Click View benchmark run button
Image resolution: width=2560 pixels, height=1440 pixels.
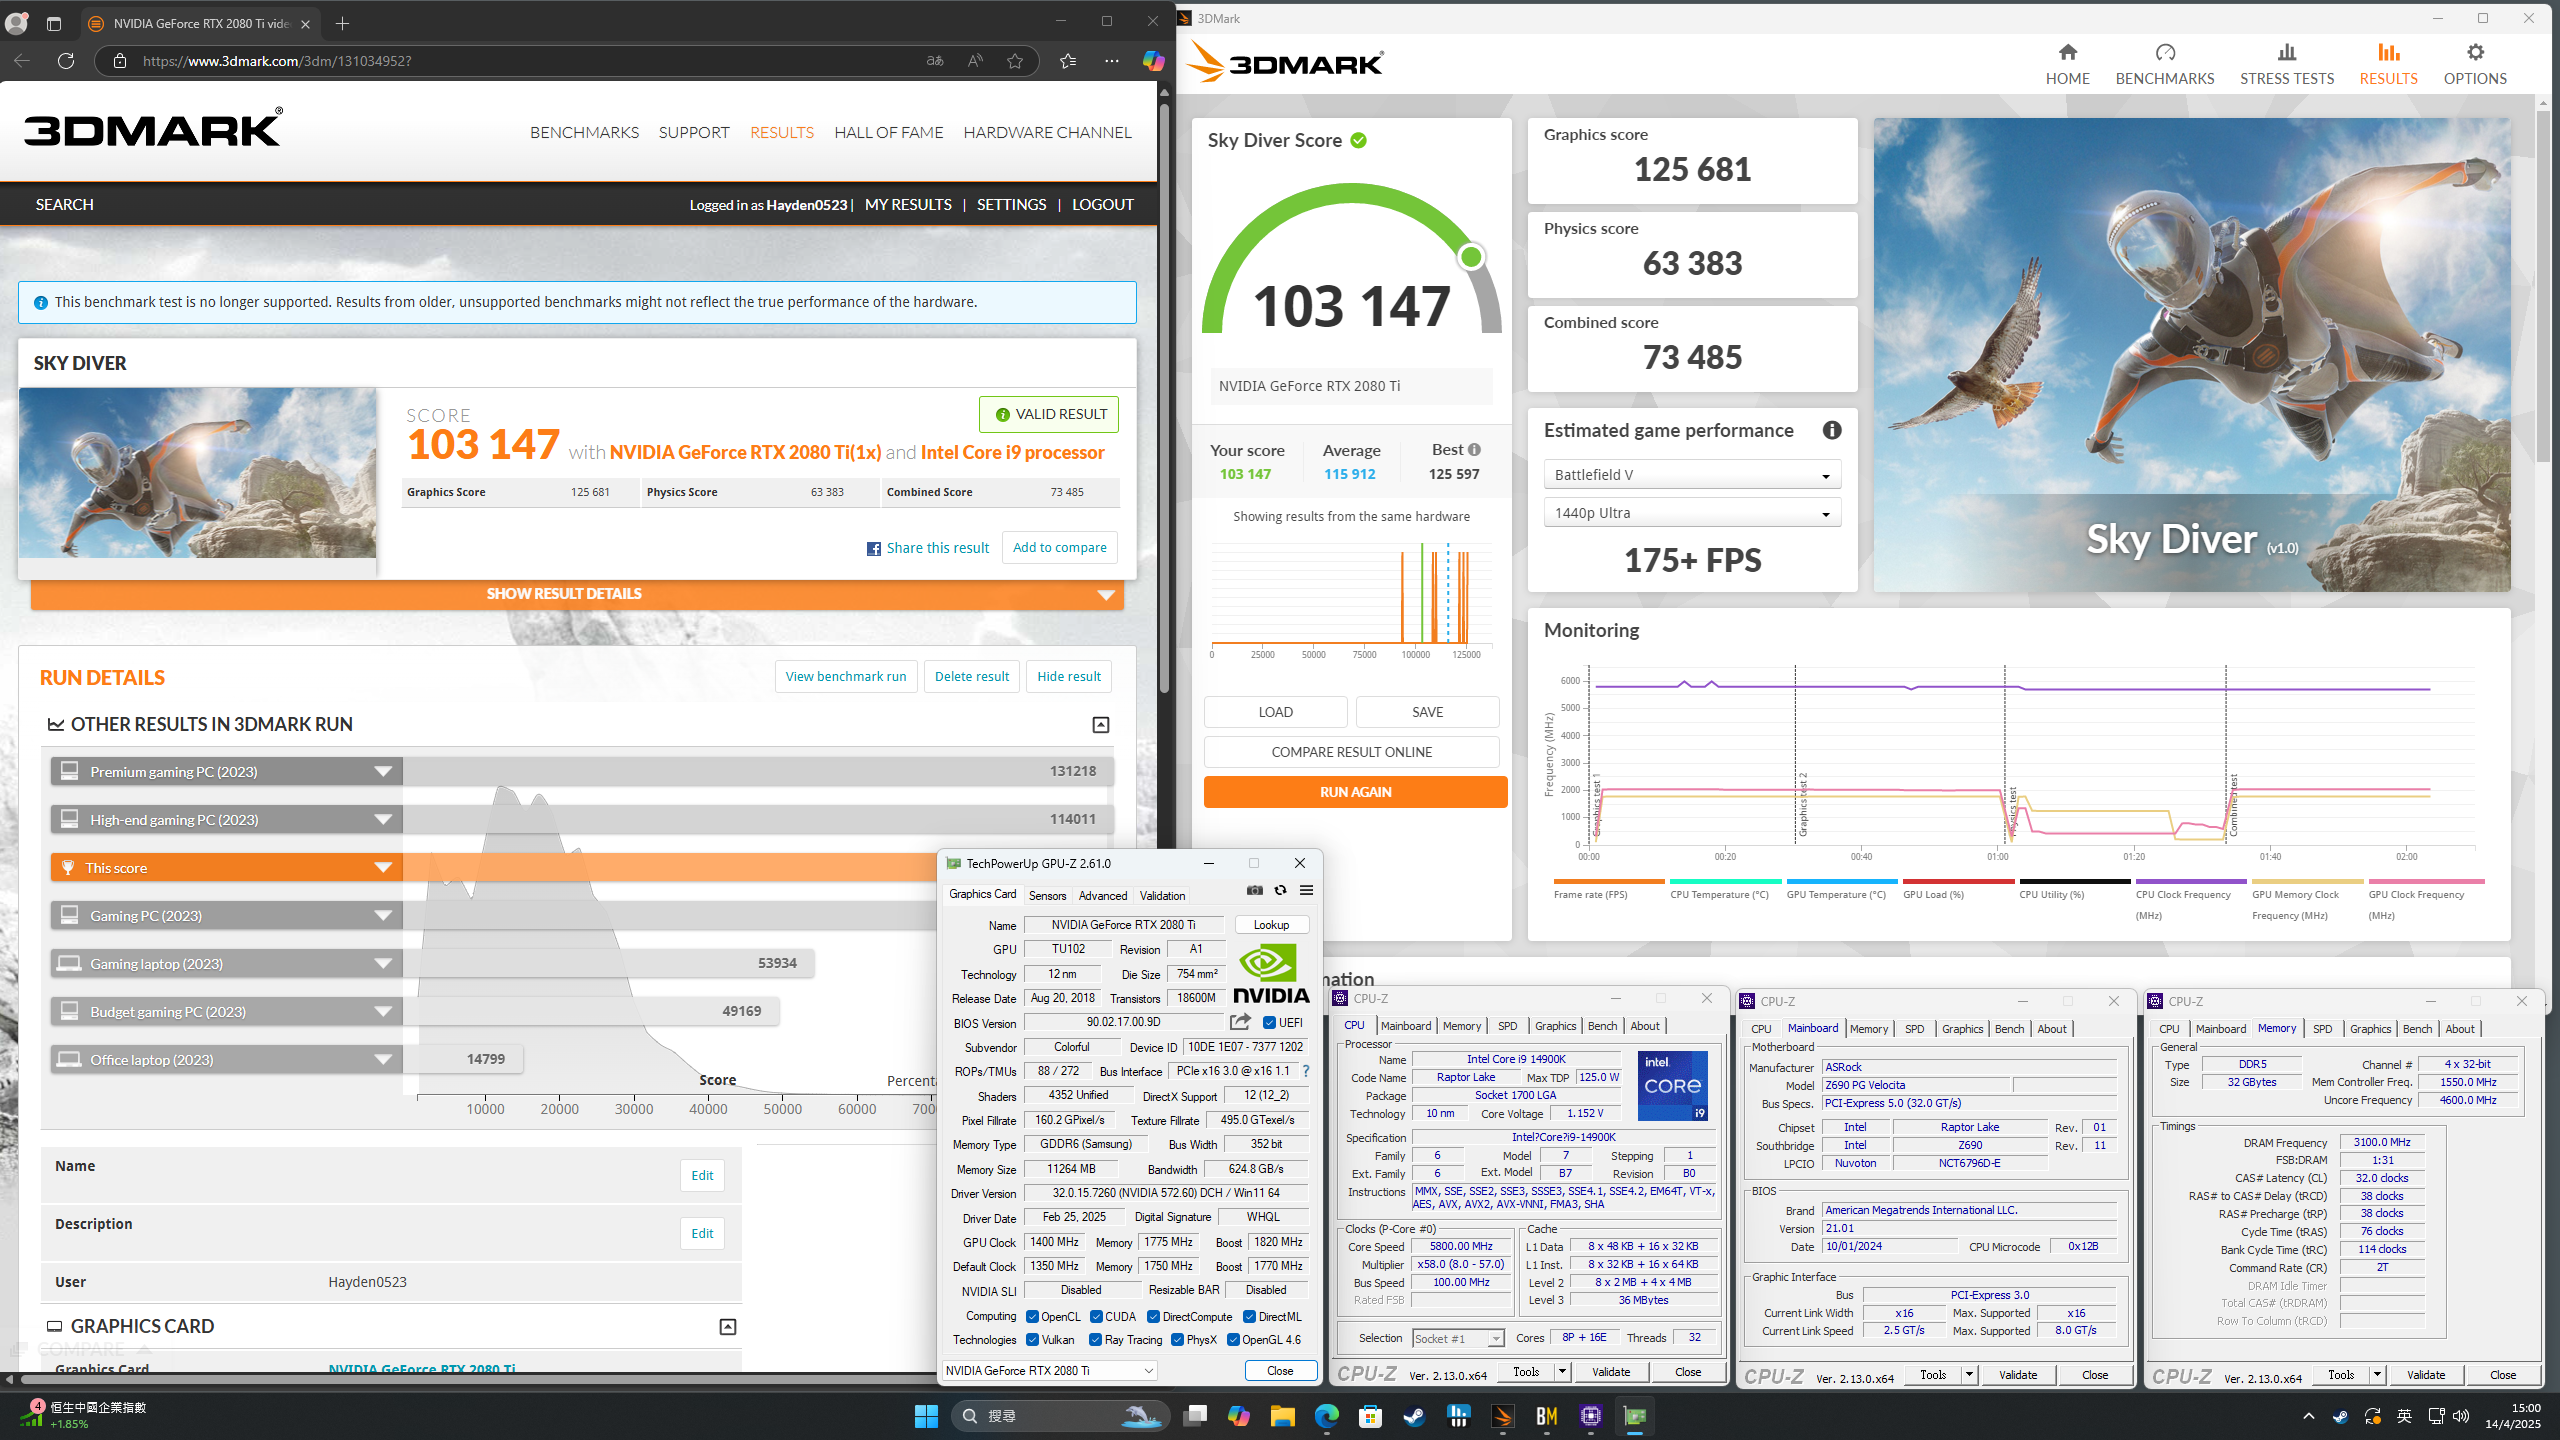tap(845, 677)
